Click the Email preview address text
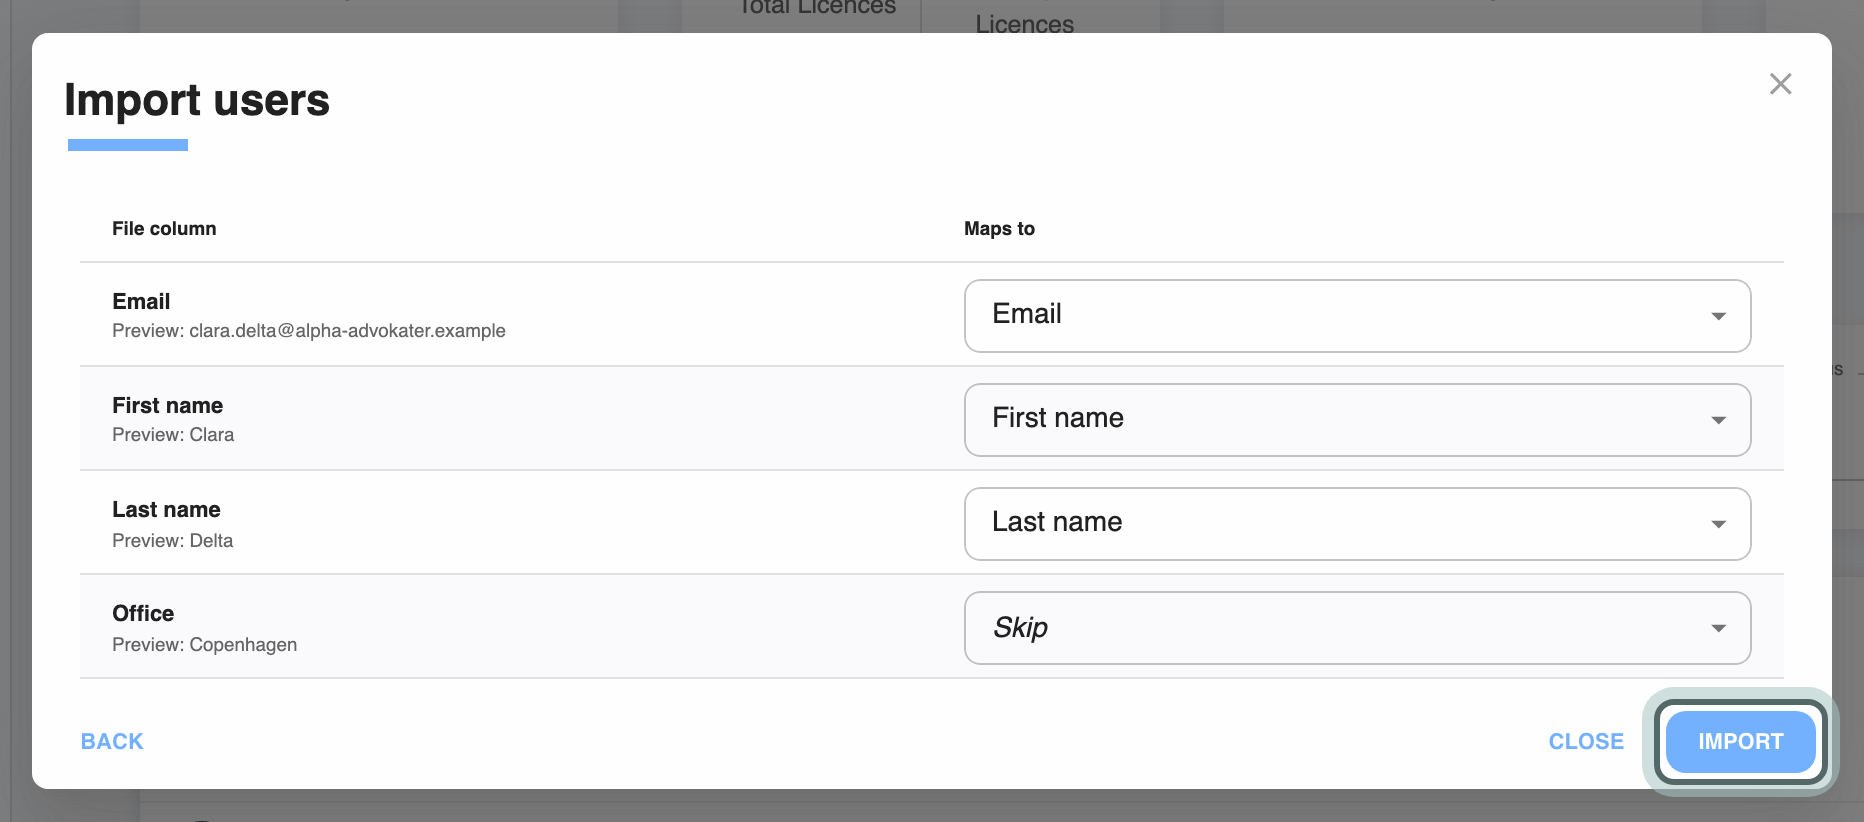This screenshot has width=1864, height=822. (x=347, y=331)
